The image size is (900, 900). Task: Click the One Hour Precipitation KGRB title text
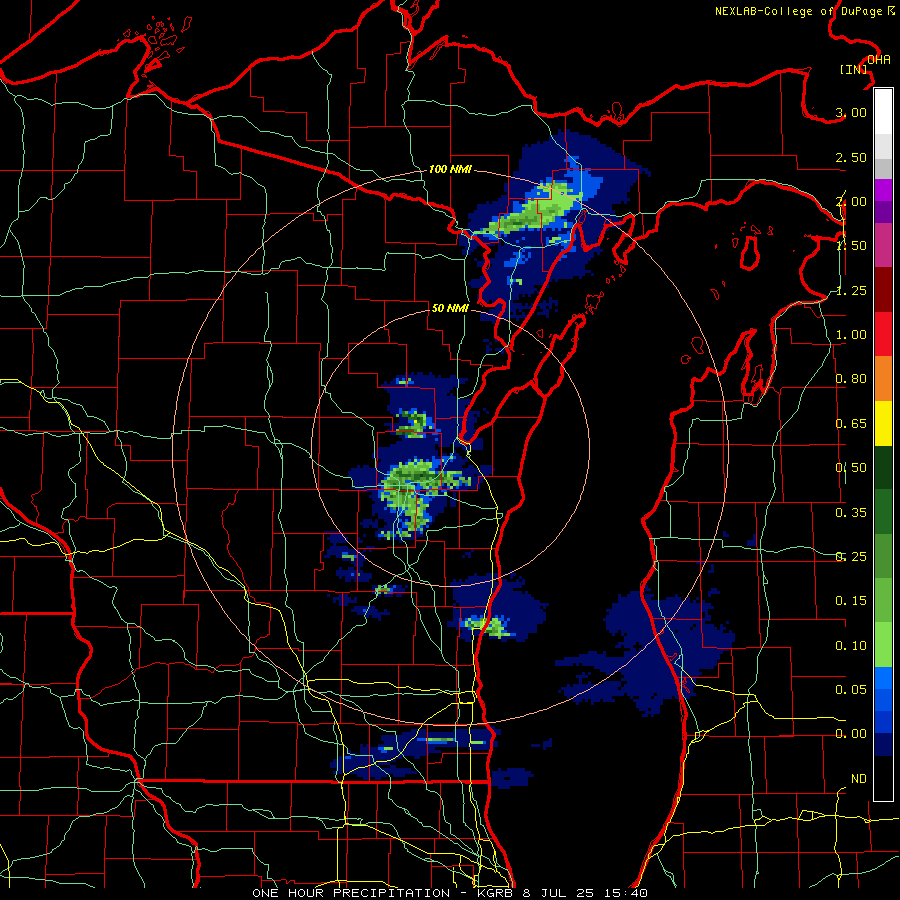pos(450,893)
